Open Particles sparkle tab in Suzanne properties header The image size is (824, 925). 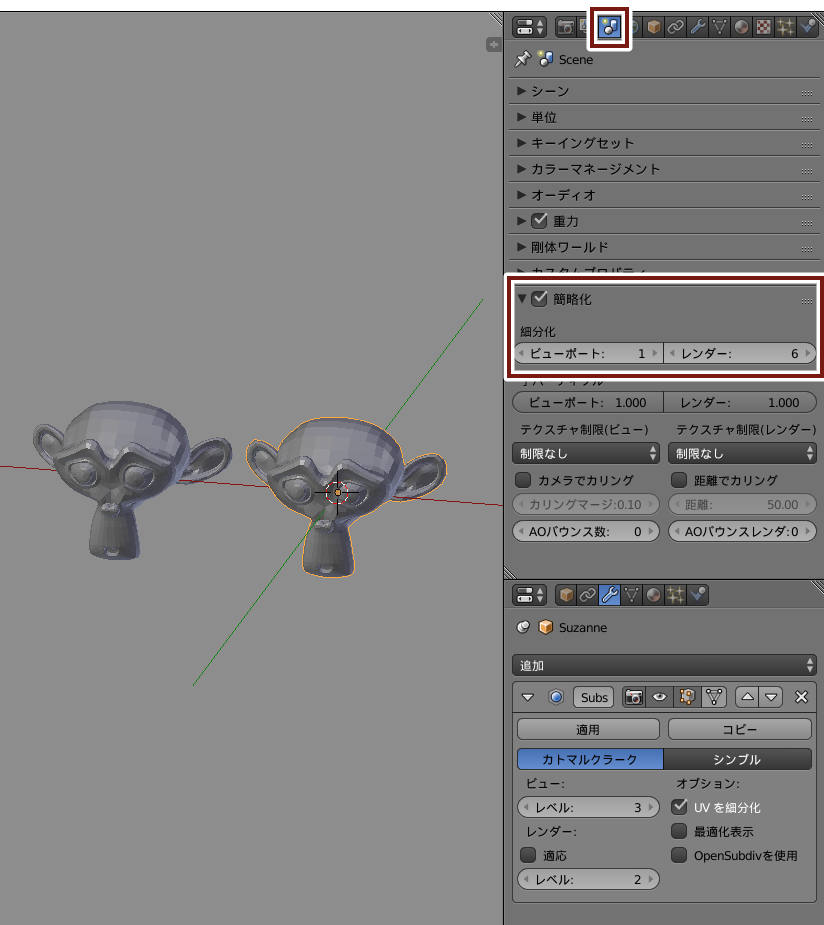675,595
